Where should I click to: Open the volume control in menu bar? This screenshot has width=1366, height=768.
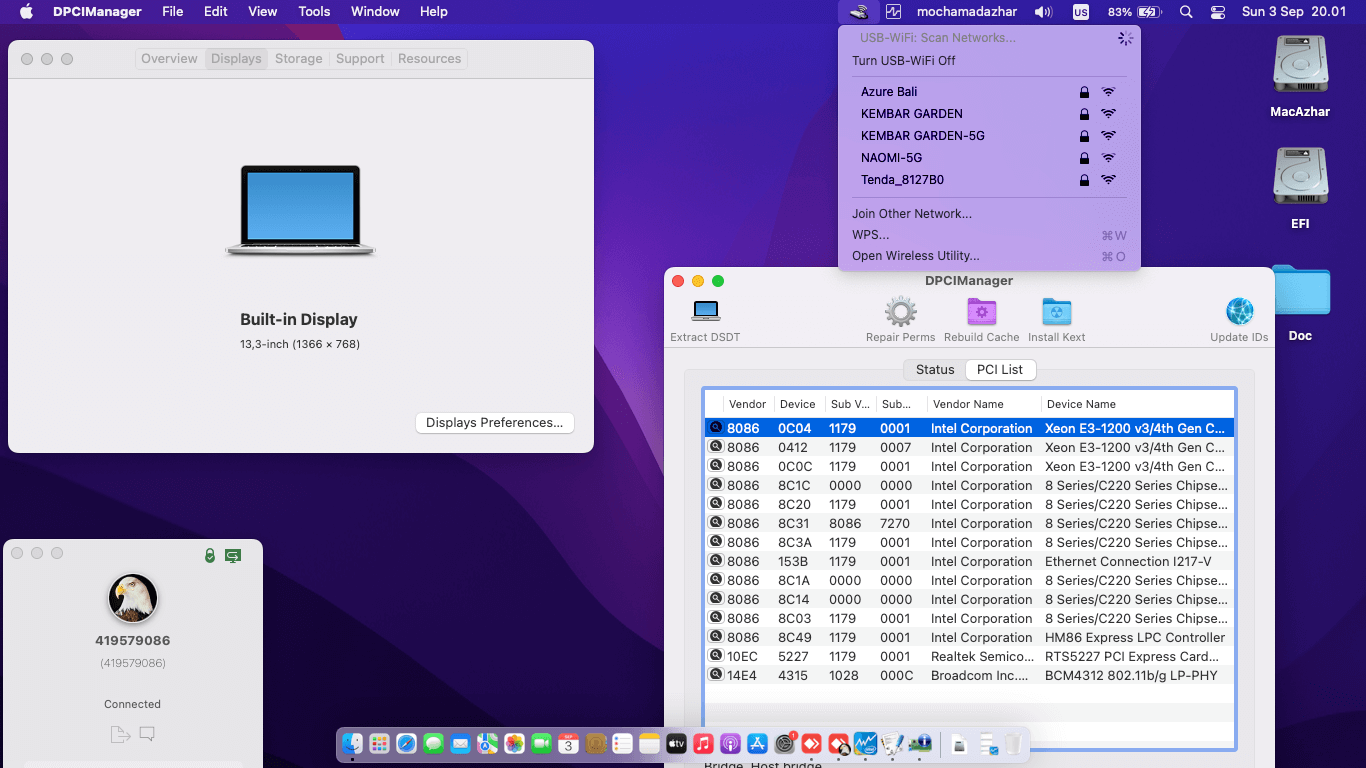[x=1044, y=12]
